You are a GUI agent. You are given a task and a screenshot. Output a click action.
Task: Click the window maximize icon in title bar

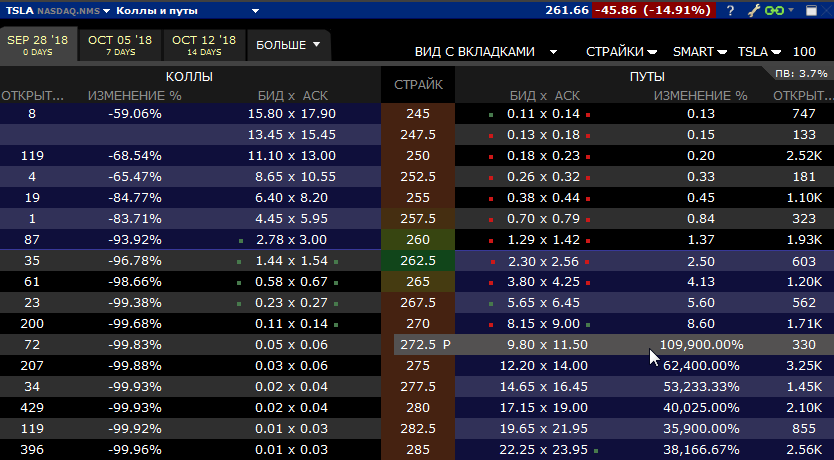809,10
